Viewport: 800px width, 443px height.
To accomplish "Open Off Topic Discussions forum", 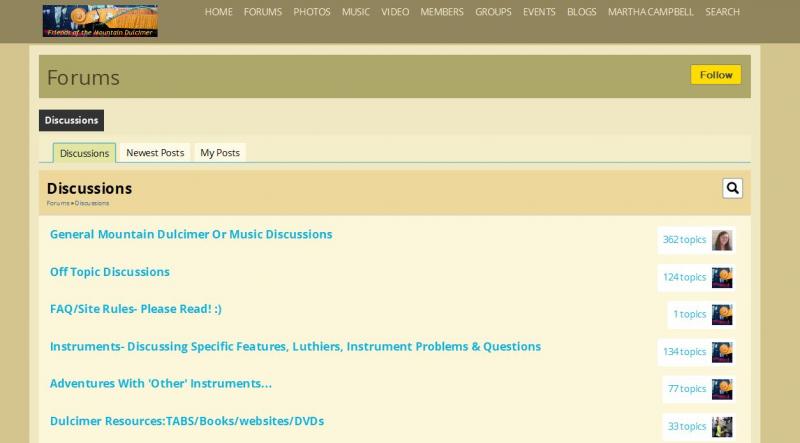I will (110, 272).
